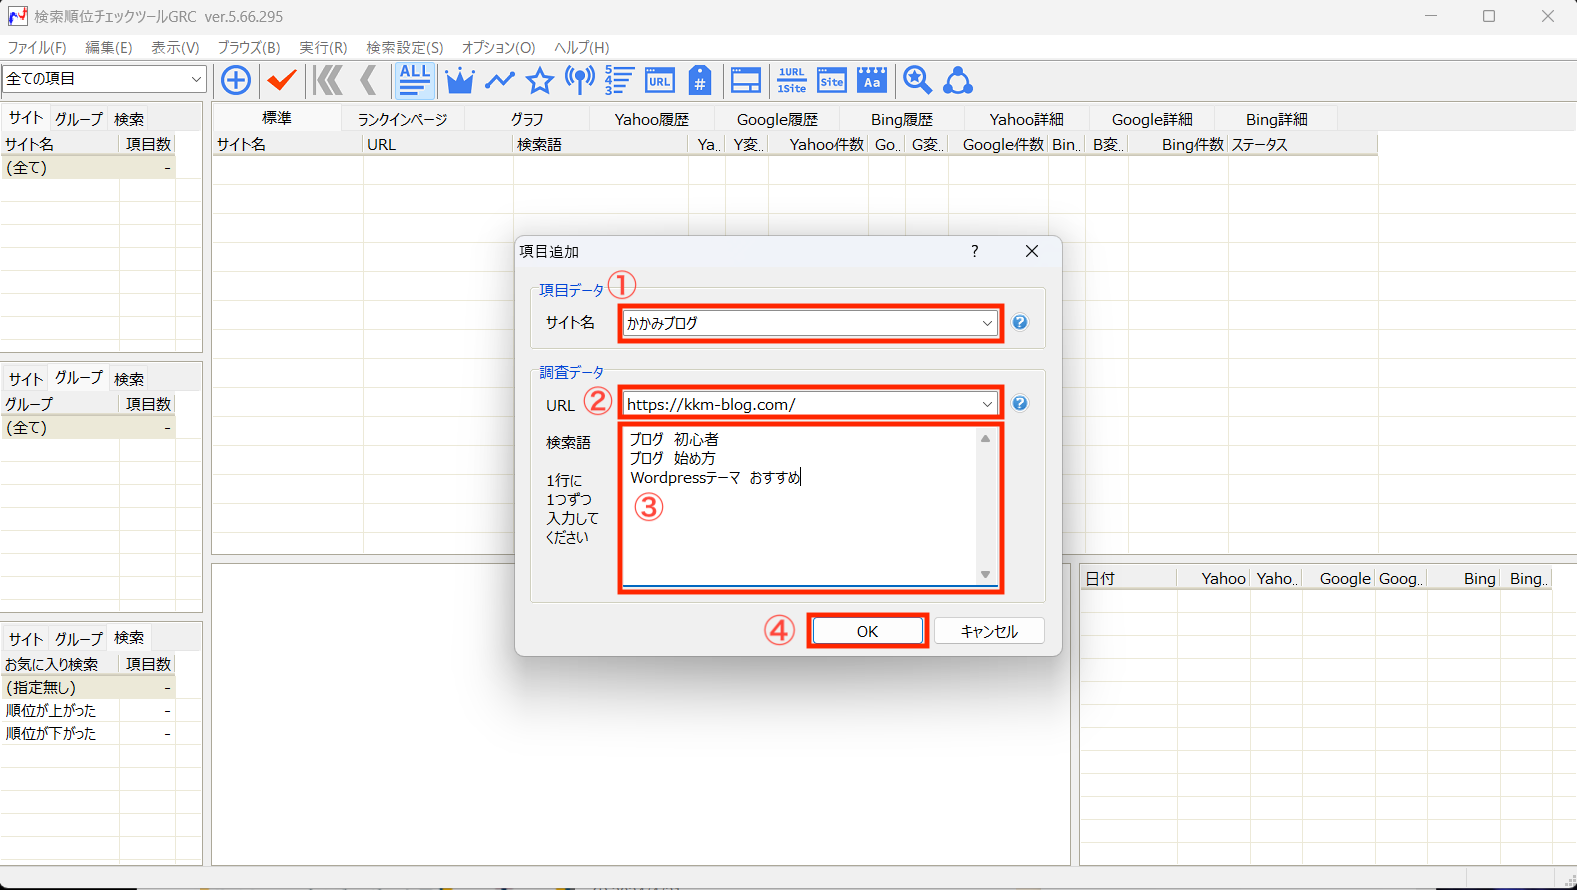Viewport: 1577px width, 890px height.
Task: Select 検索 tab in middle left panel
Action: [129, 379]
